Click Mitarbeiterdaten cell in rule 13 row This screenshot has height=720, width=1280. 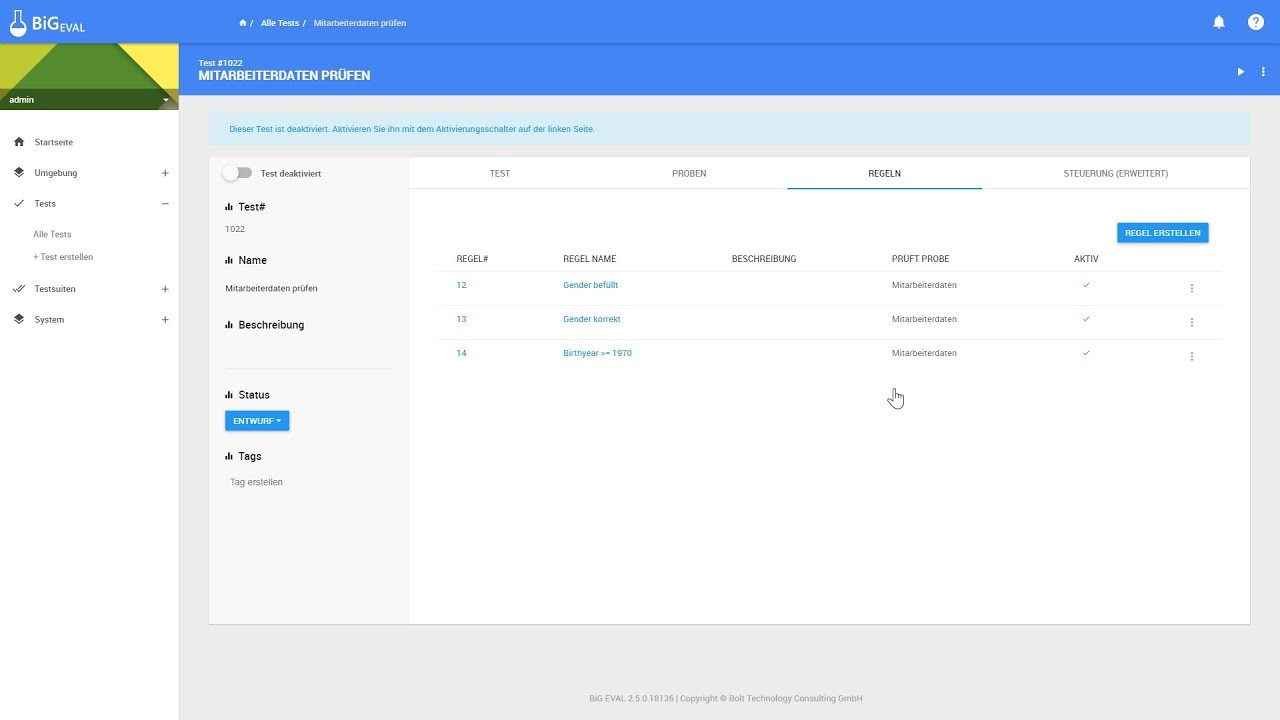[924, 319]
